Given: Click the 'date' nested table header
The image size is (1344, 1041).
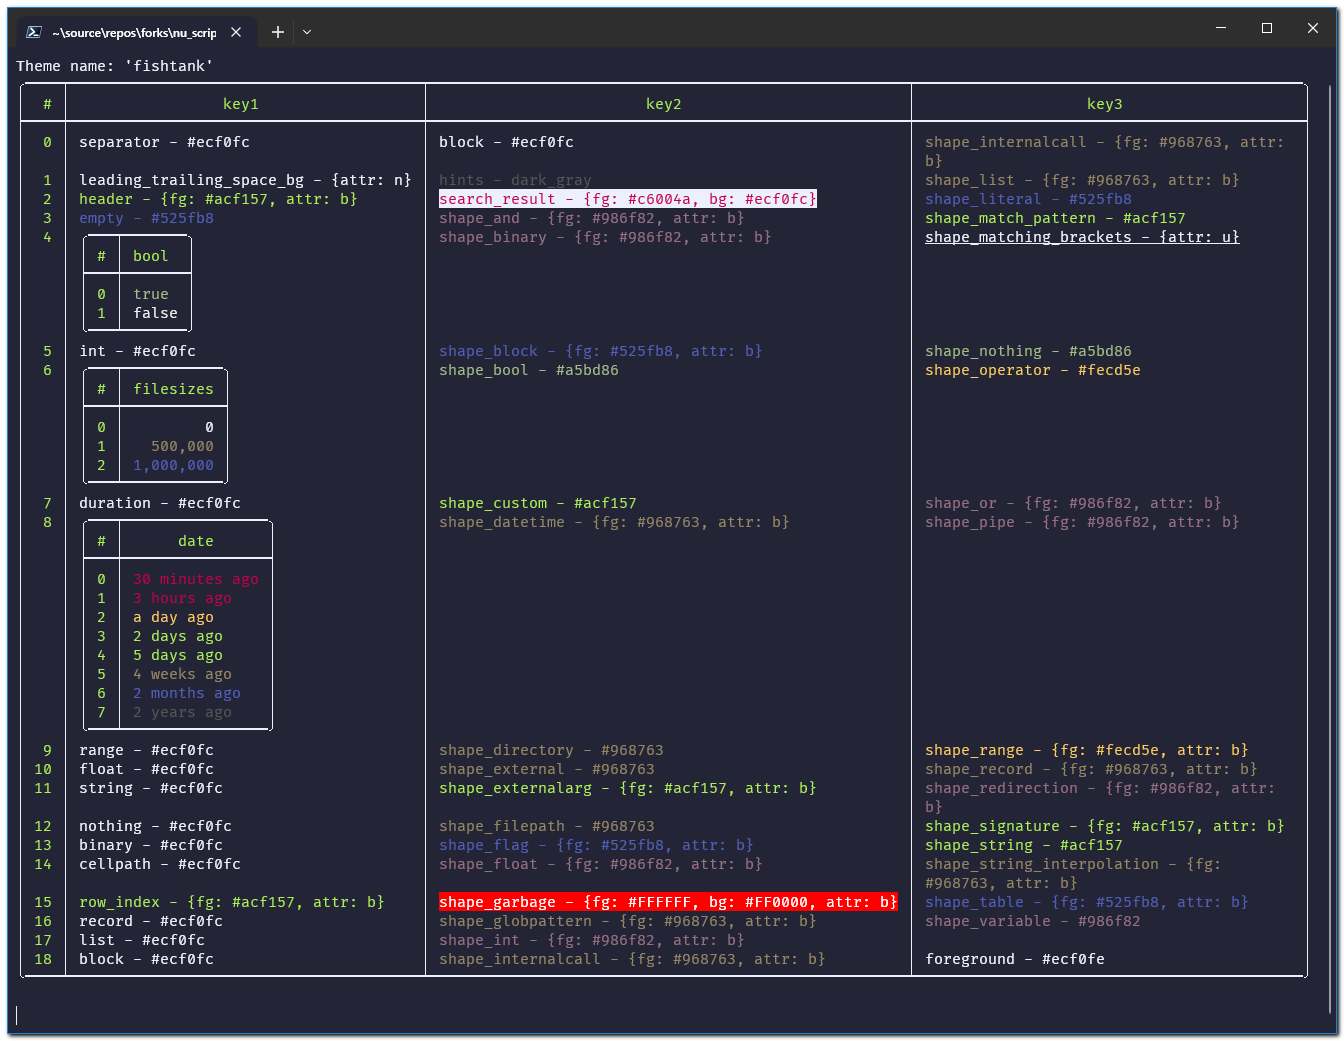Looking at the screenshot, I should [196, 541].
